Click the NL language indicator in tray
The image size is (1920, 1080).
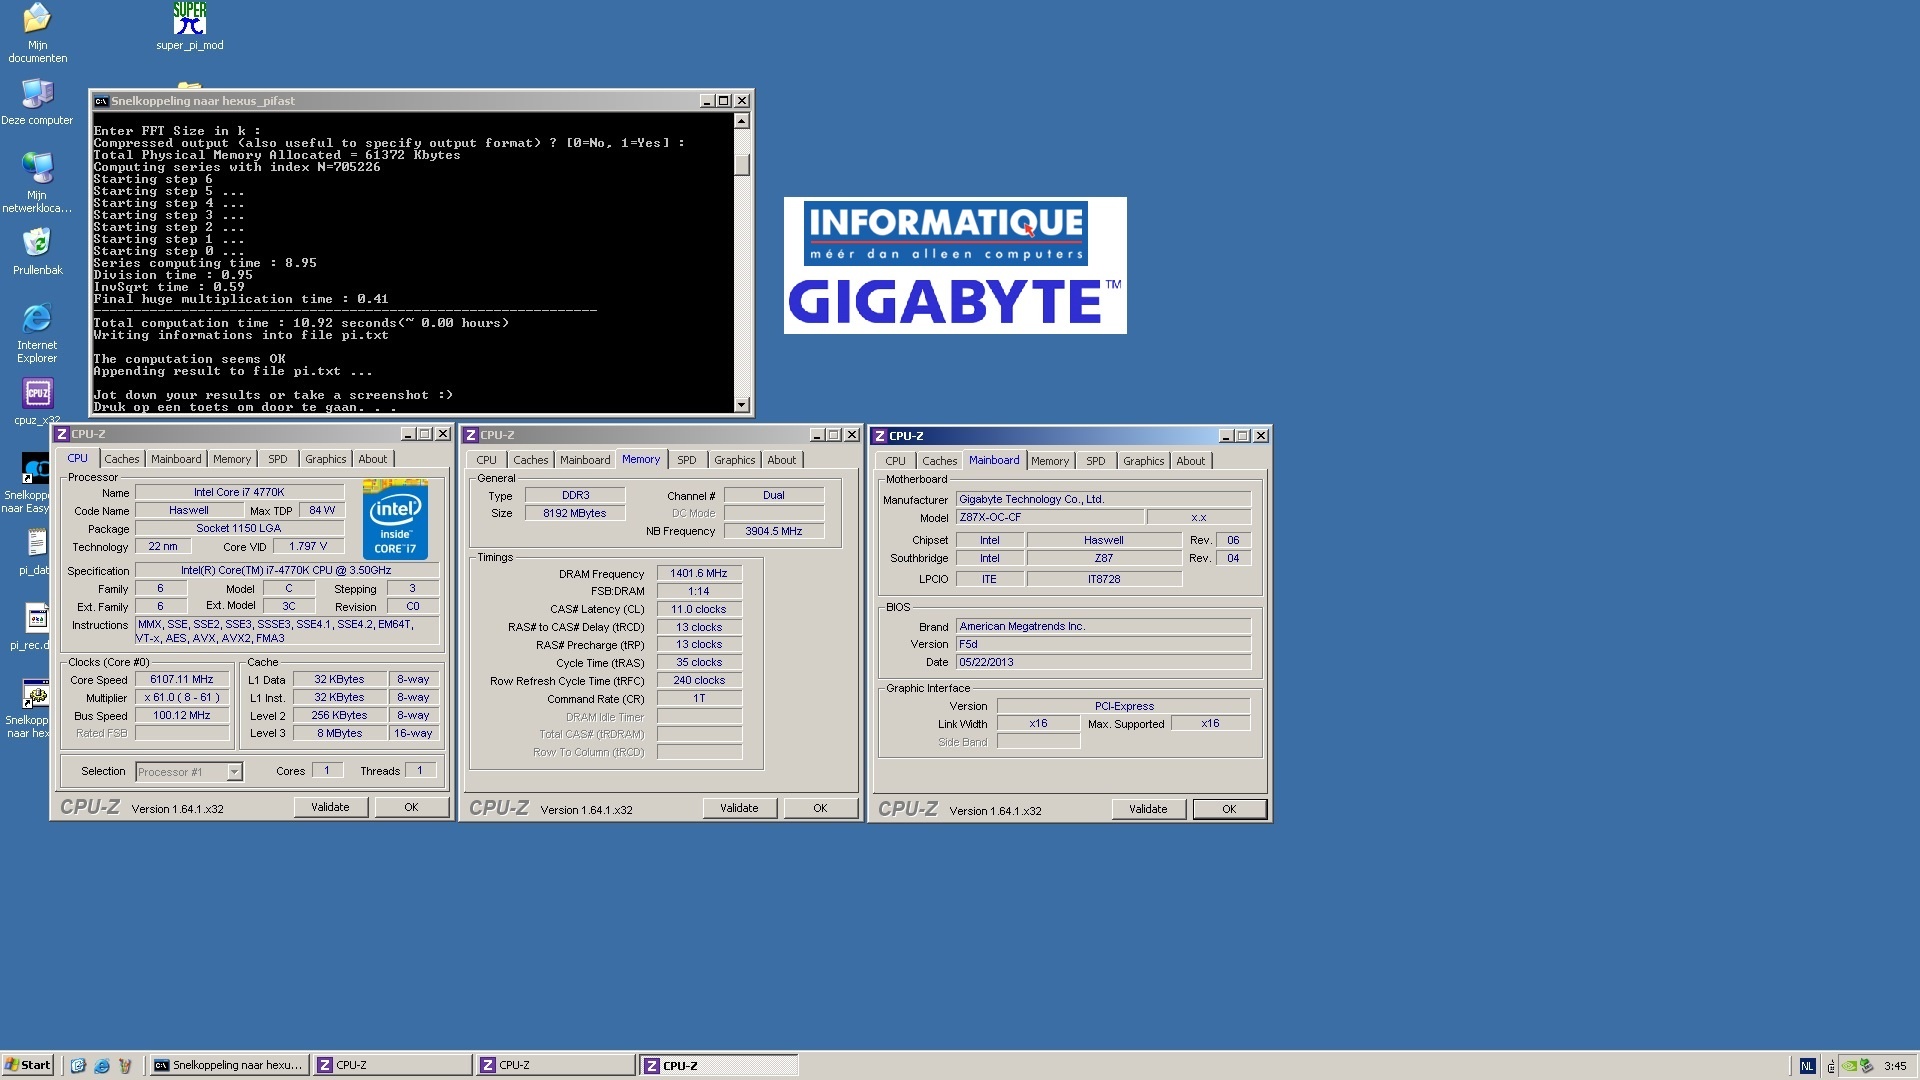point(1806,1066)
